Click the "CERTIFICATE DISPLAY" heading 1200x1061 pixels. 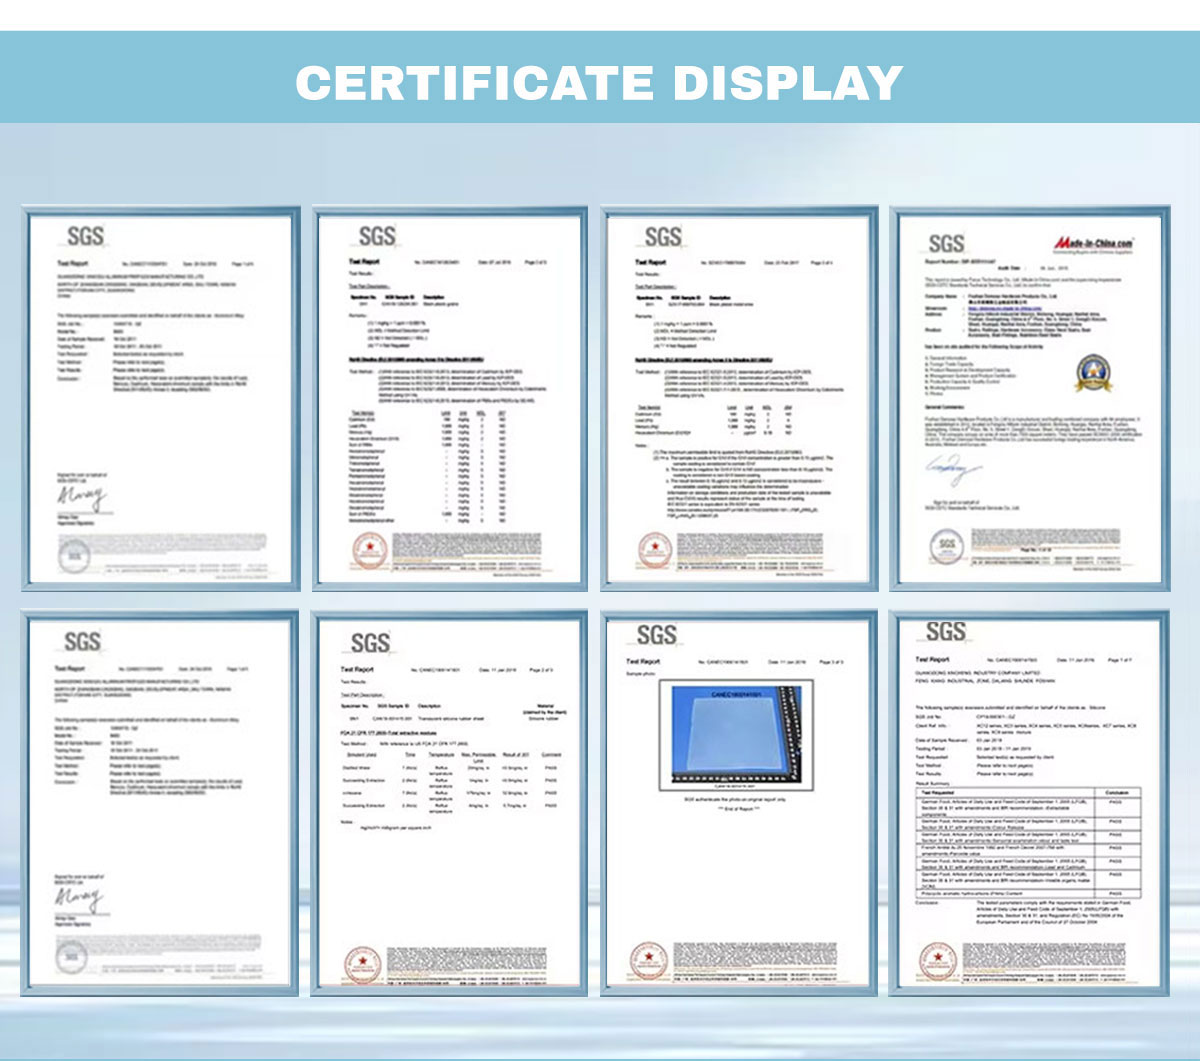[599, 82]
